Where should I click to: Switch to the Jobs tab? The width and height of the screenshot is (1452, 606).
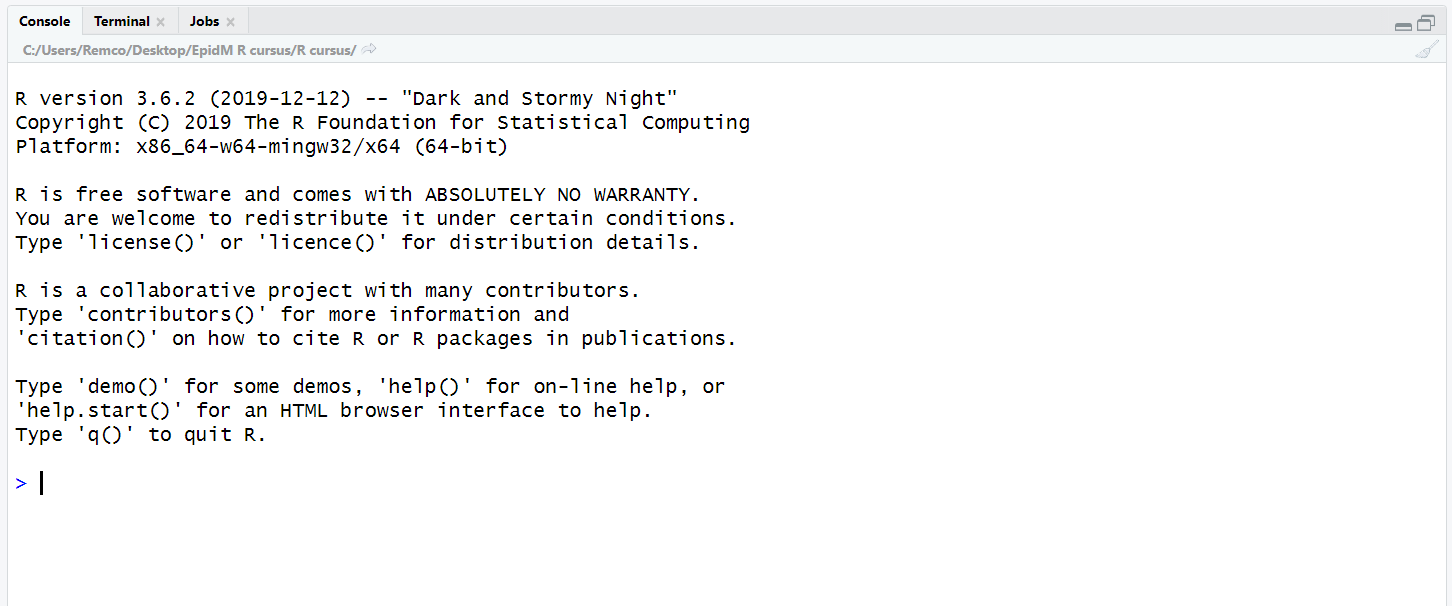[204, 21]
